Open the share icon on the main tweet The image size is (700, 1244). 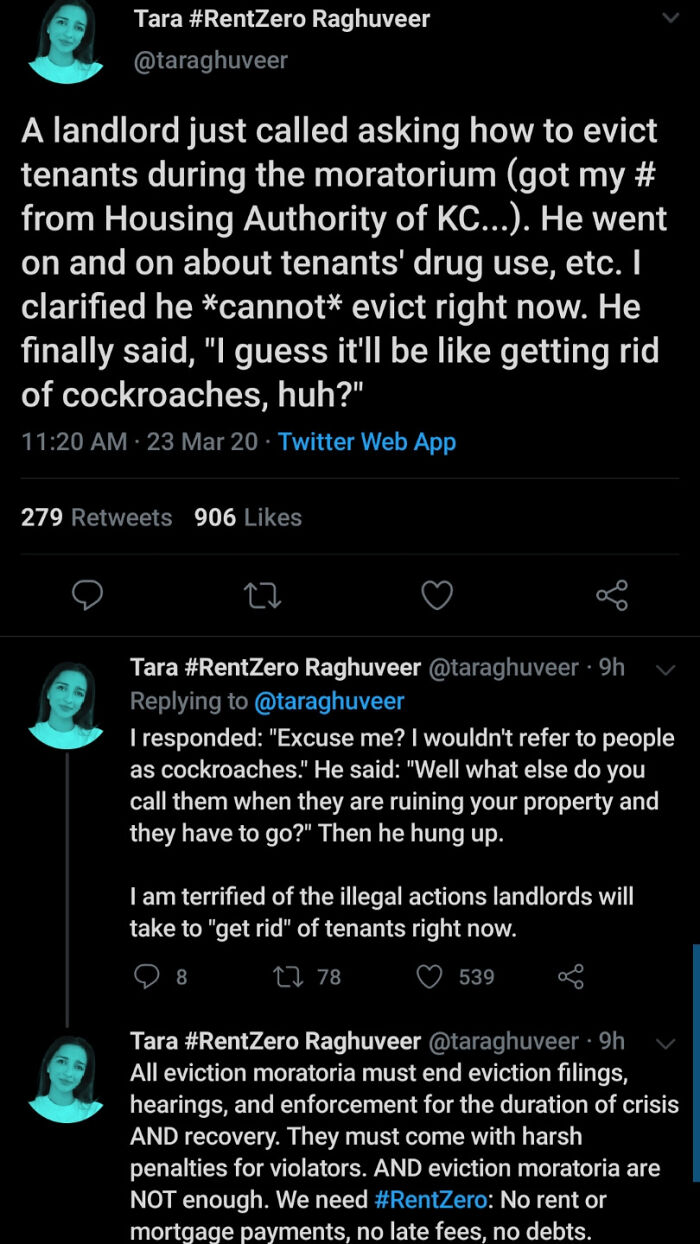point(611,596)
